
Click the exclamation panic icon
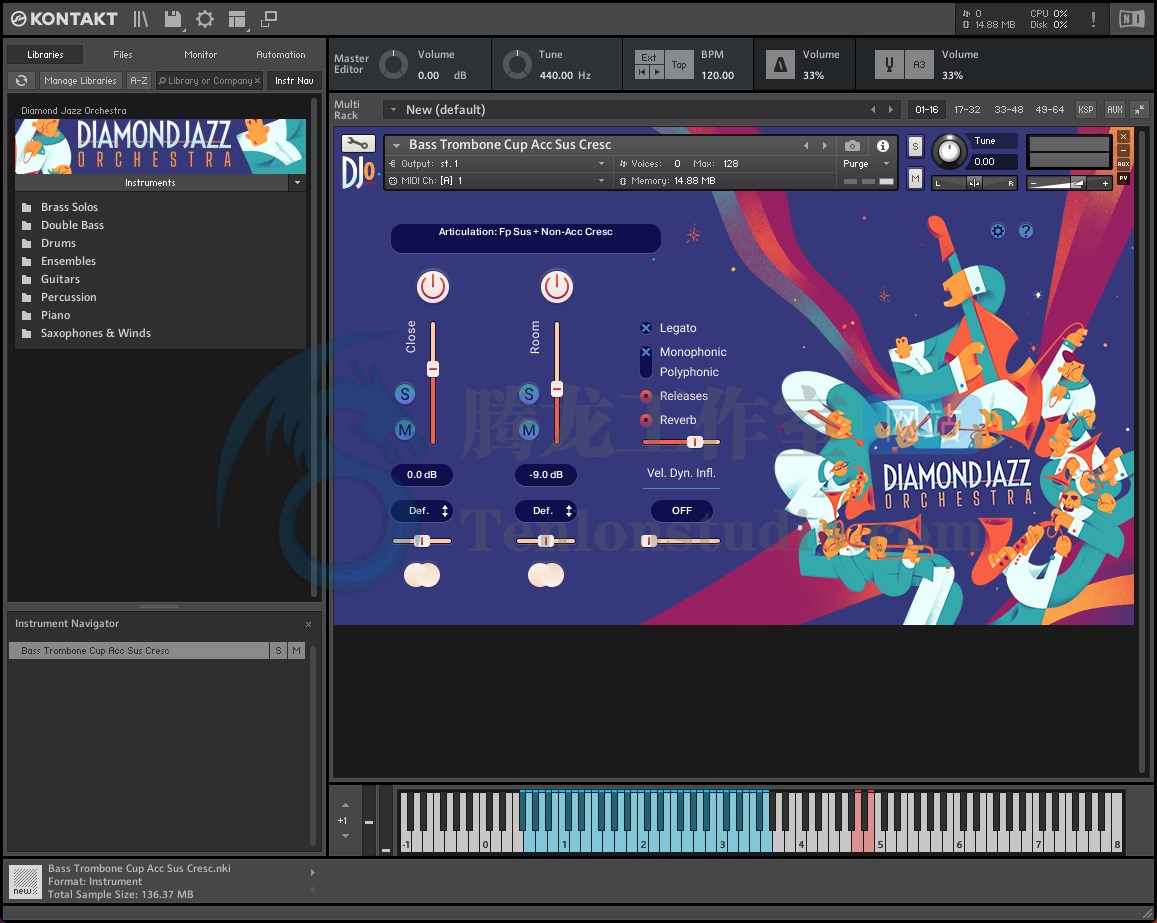[1093, 19]
